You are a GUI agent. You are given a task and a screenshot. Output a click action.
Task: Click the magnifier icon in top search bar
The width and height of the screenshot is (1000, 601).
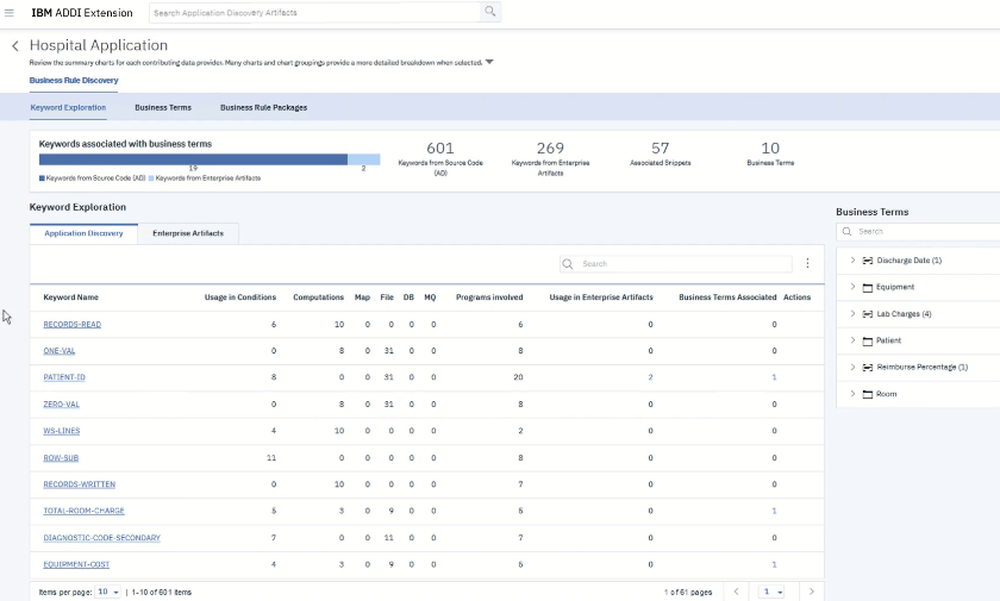[x=489, y=12]
